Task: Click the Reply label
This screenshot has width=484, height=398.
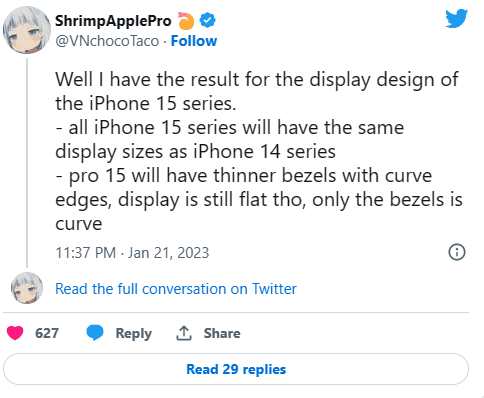Action: click(133, 333)
